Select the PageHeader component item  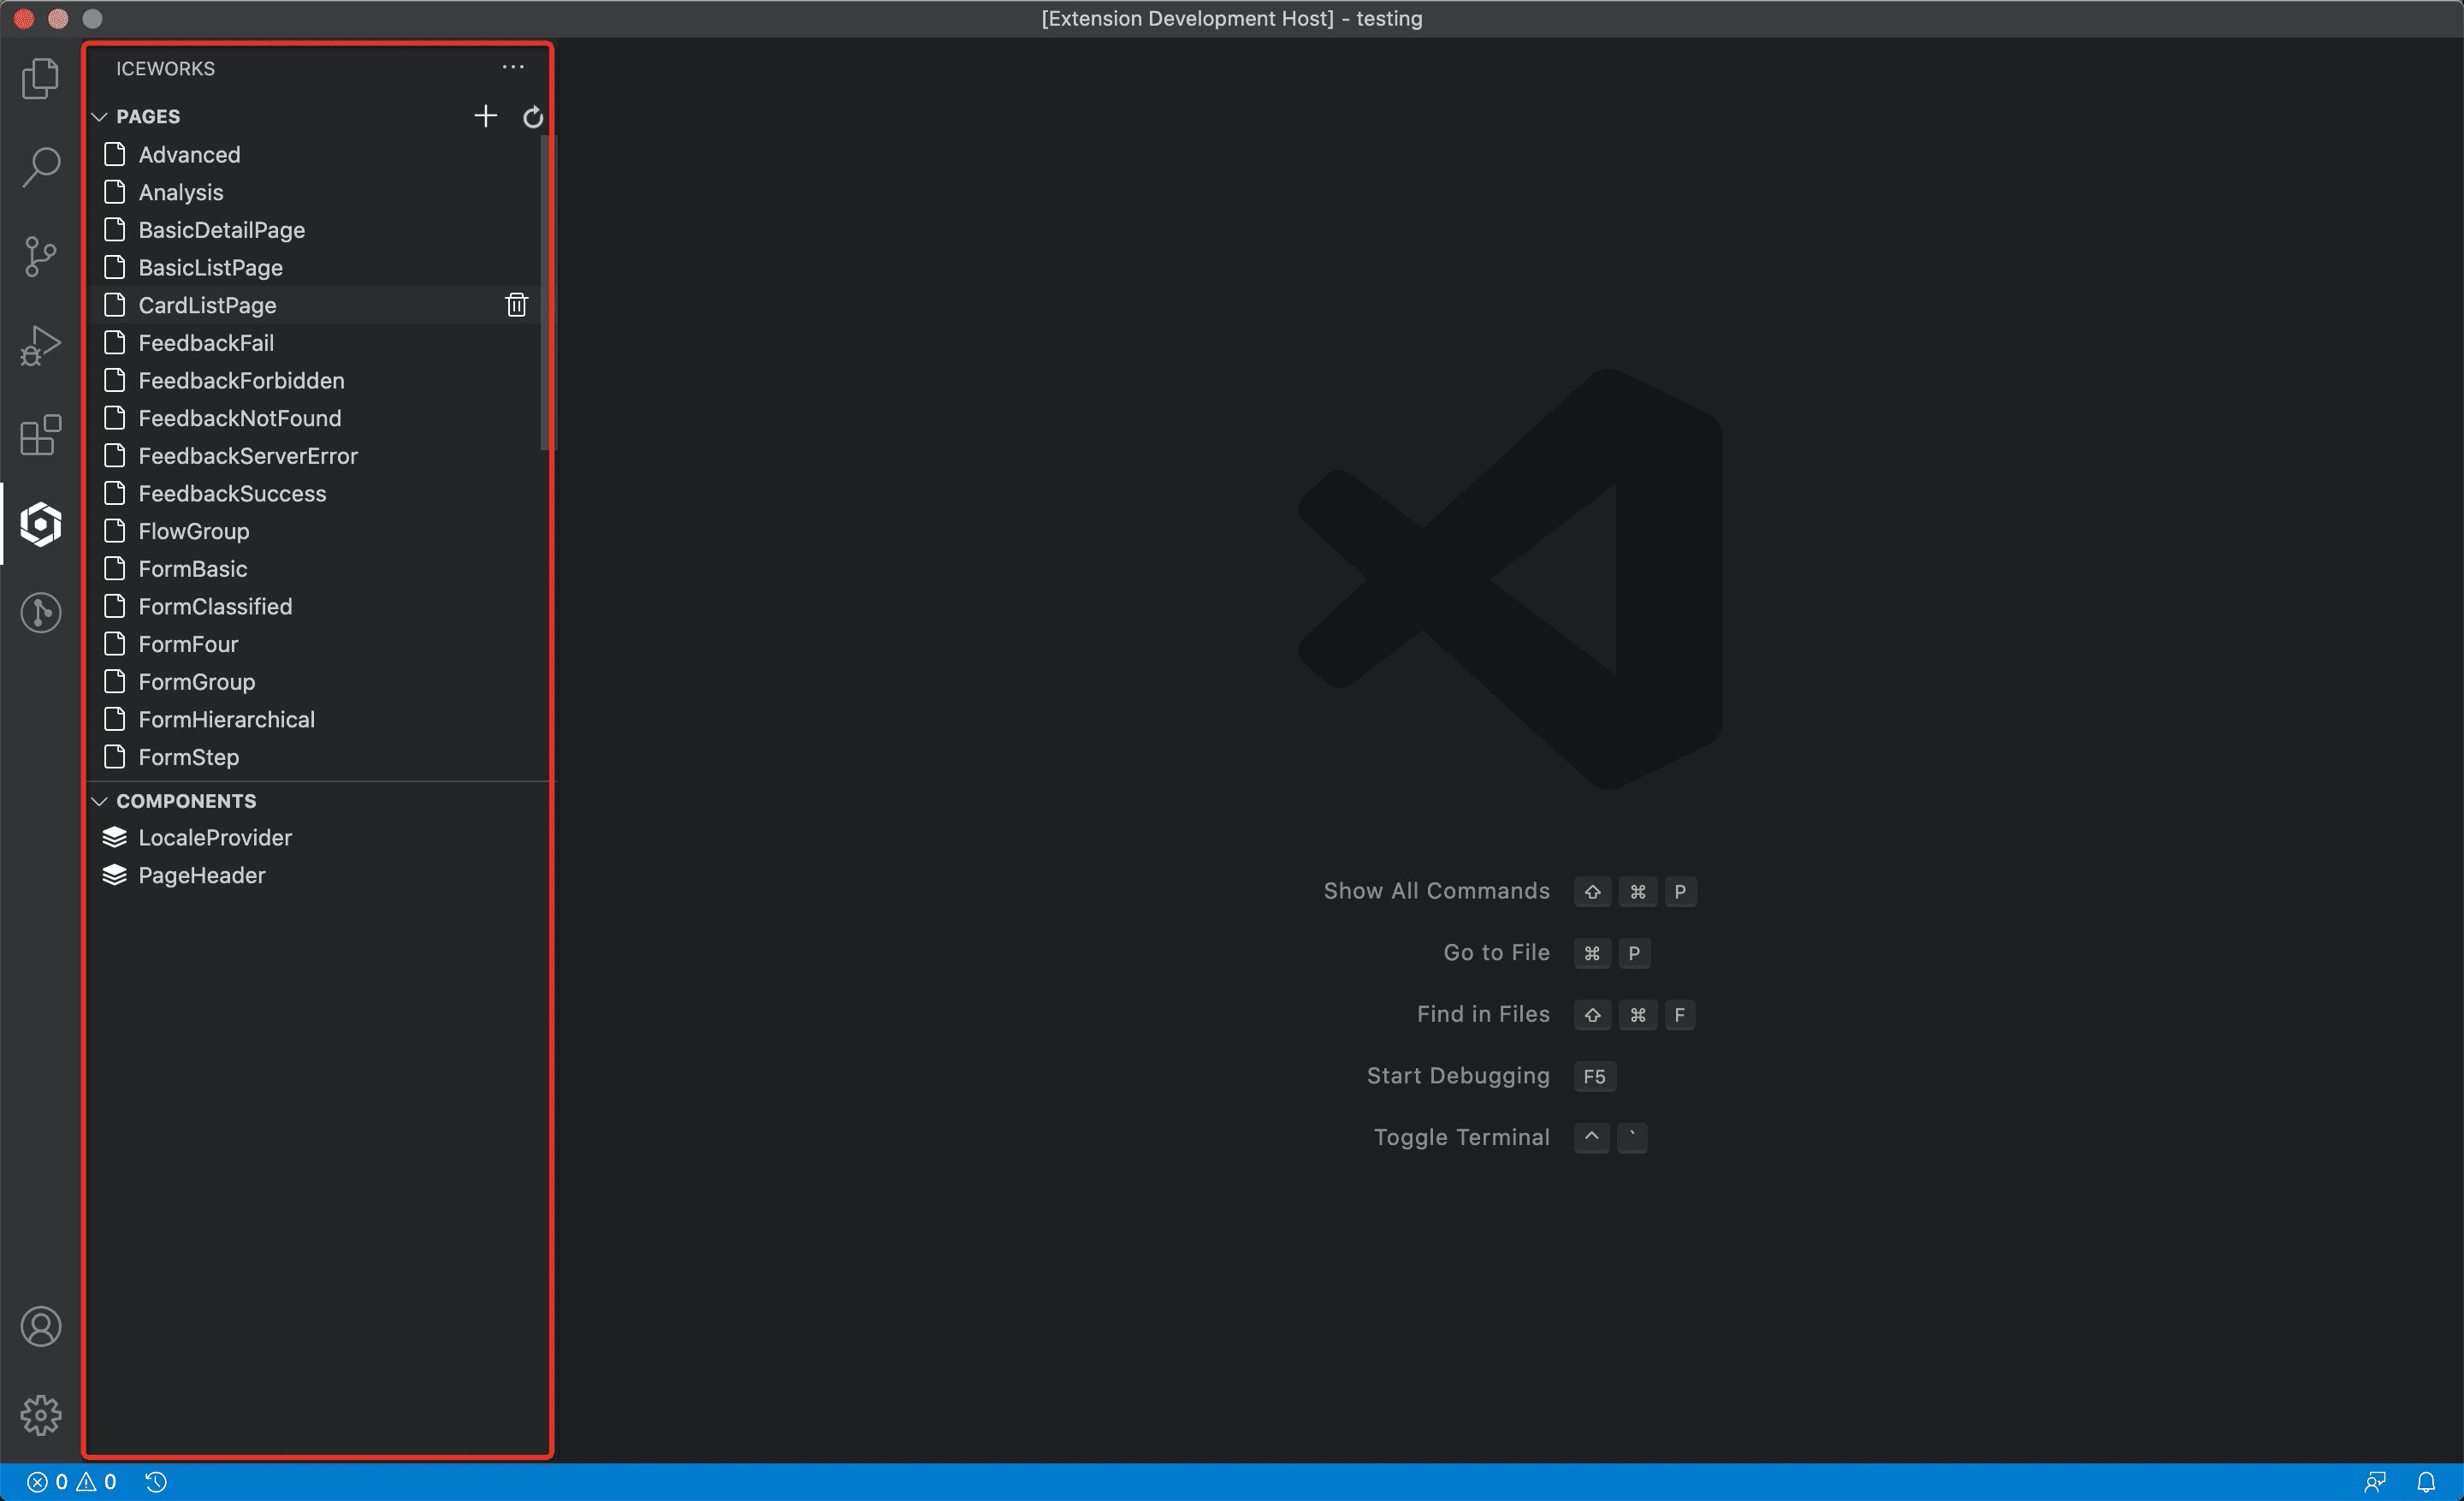[203, 875]
